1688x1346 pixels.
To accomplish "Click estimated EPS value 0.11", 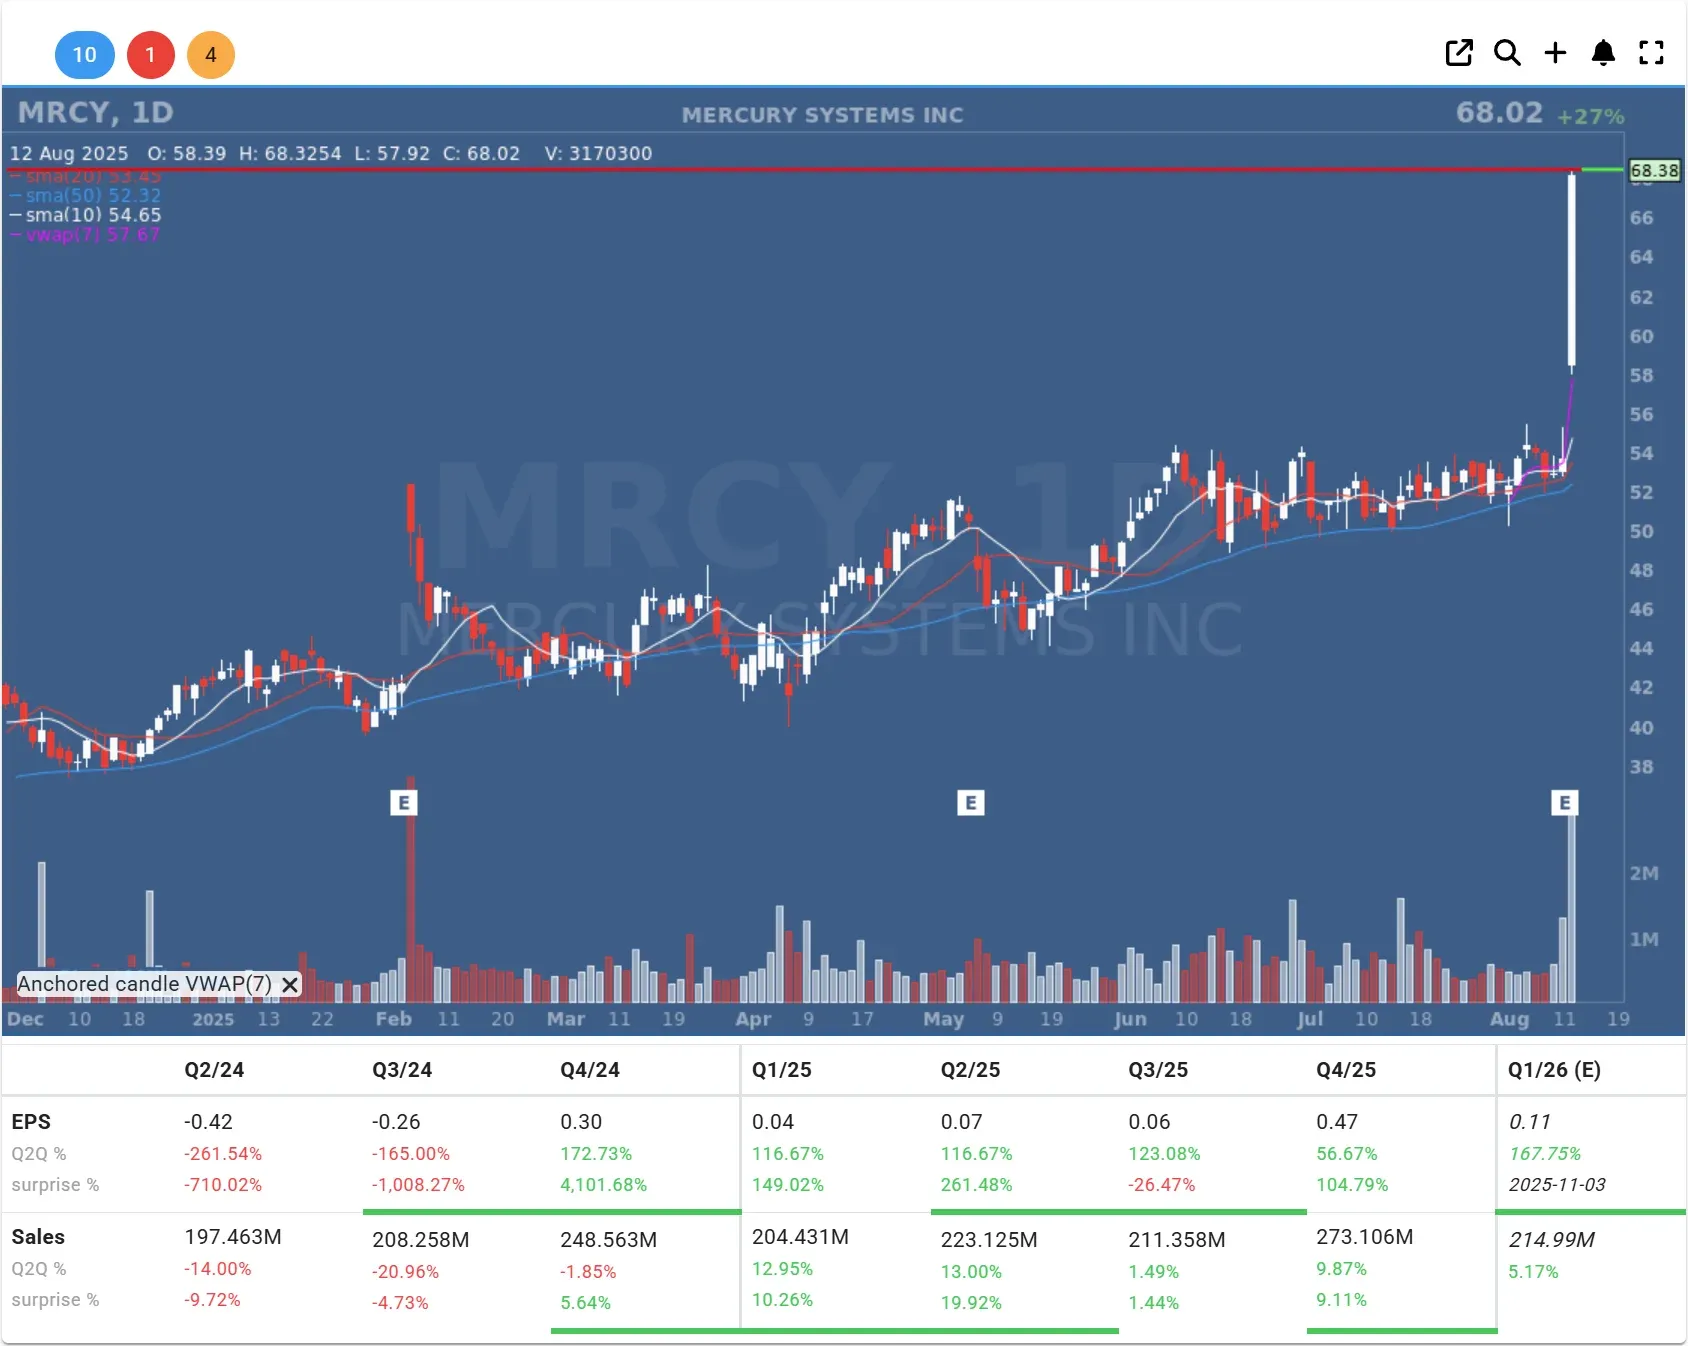I will point(1529,1122).
